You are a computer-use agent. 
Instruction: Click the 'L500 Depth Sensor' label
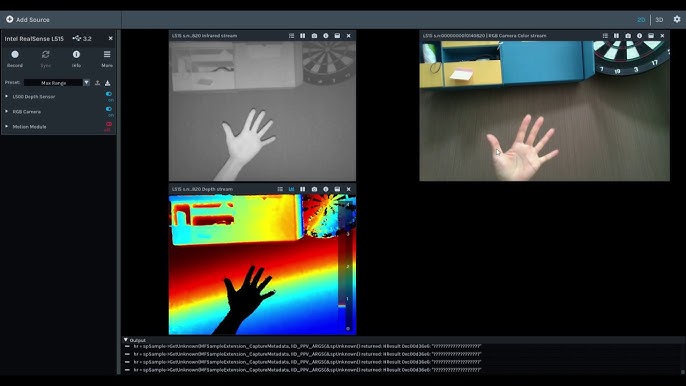pos(34,97)
